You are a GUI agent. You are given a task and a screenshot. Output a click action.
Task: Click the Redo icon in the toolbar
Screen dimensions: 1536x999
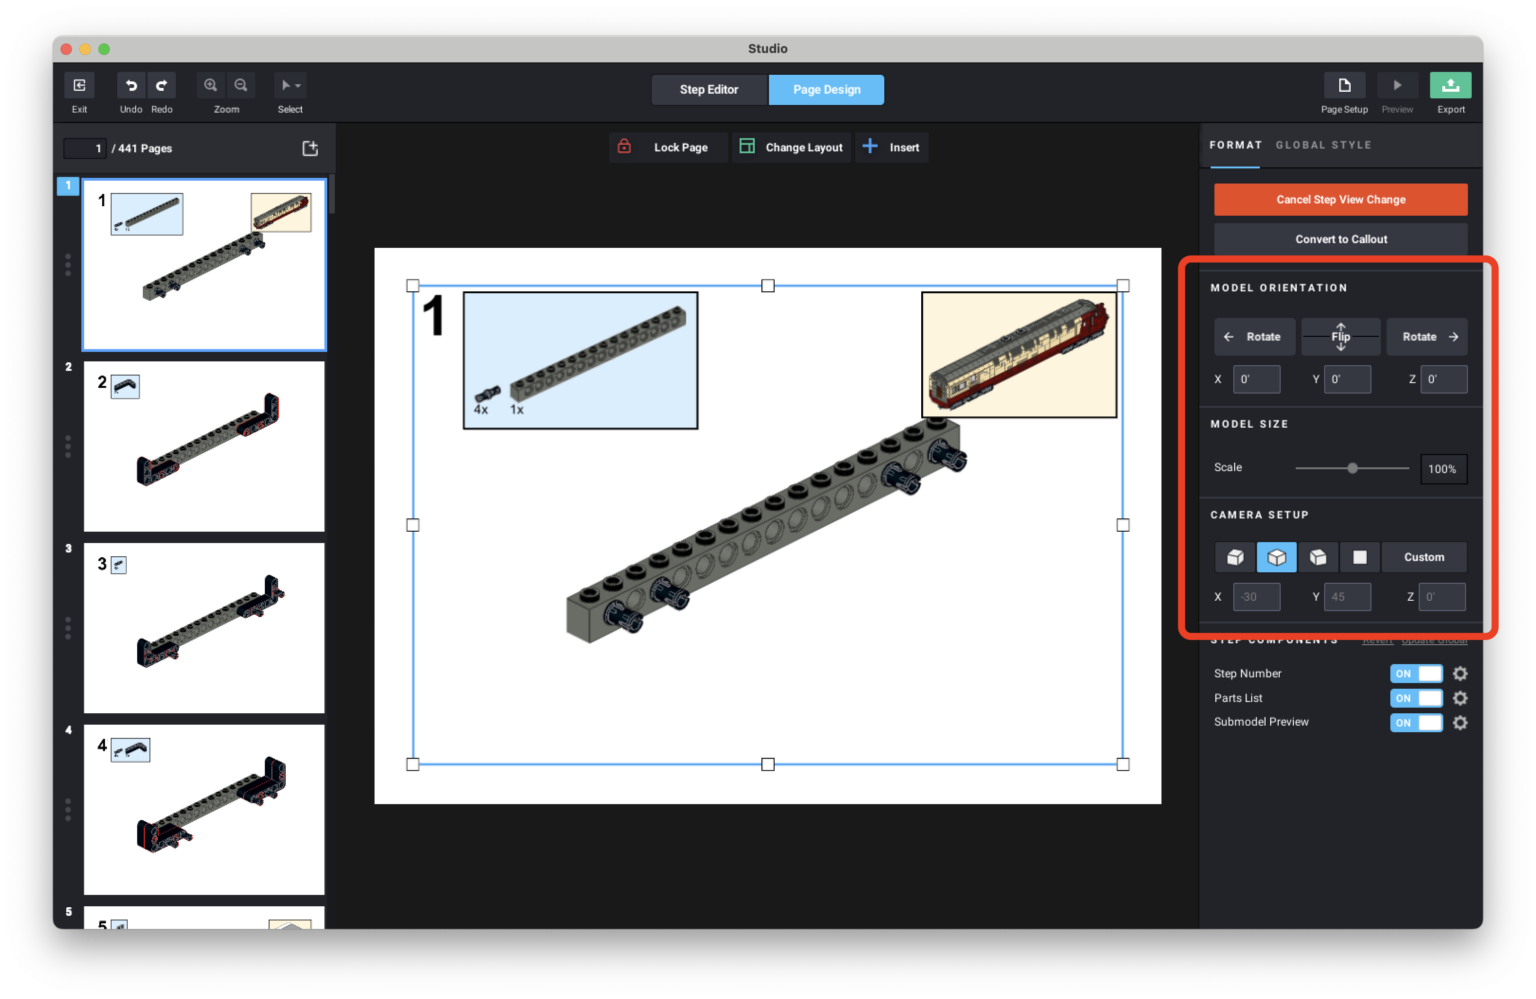tap(161, 85)
